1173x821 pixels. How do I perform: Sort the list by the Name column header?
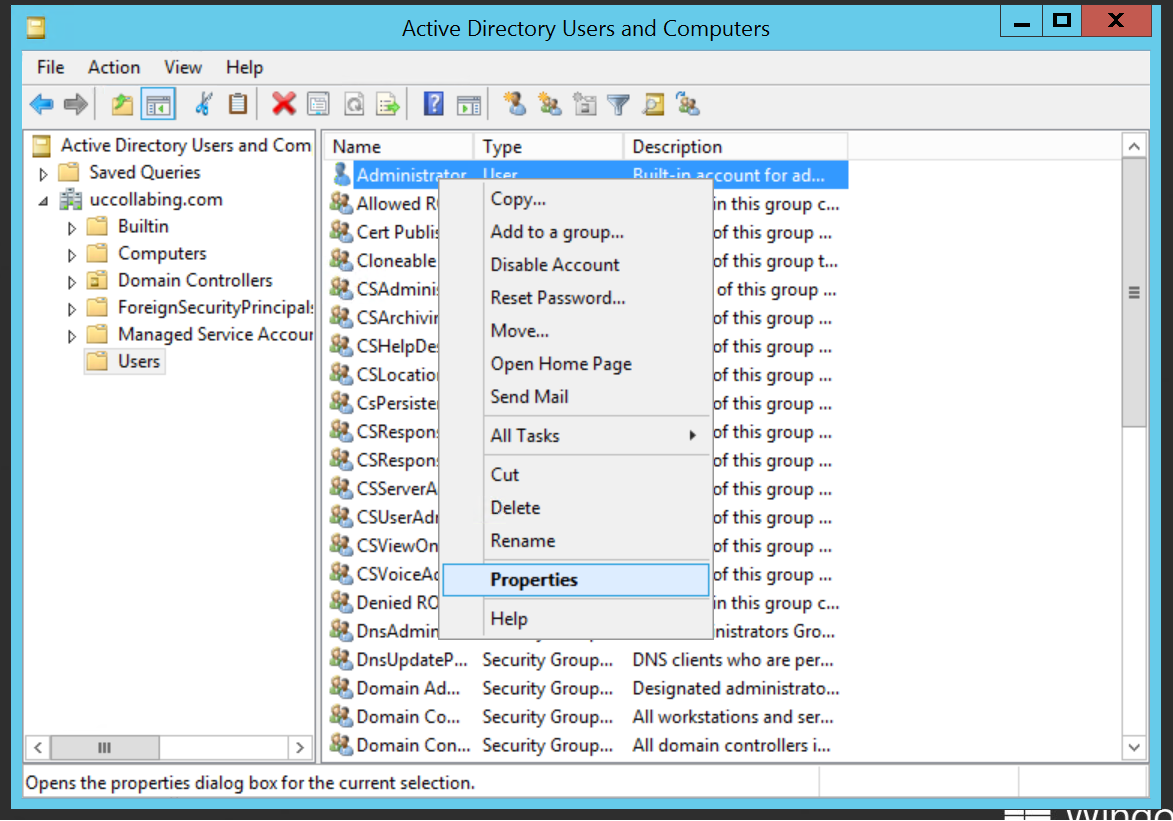click(399, 147)
